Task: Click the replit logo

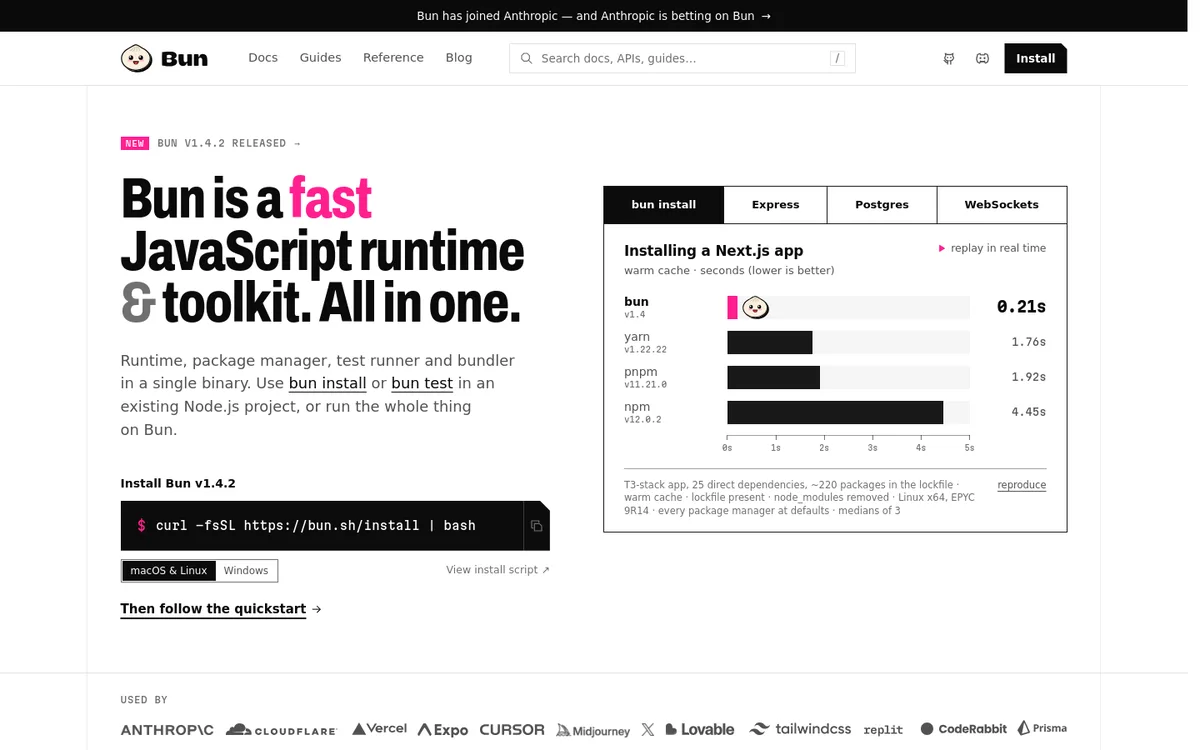Action: (x=883, y=730)
